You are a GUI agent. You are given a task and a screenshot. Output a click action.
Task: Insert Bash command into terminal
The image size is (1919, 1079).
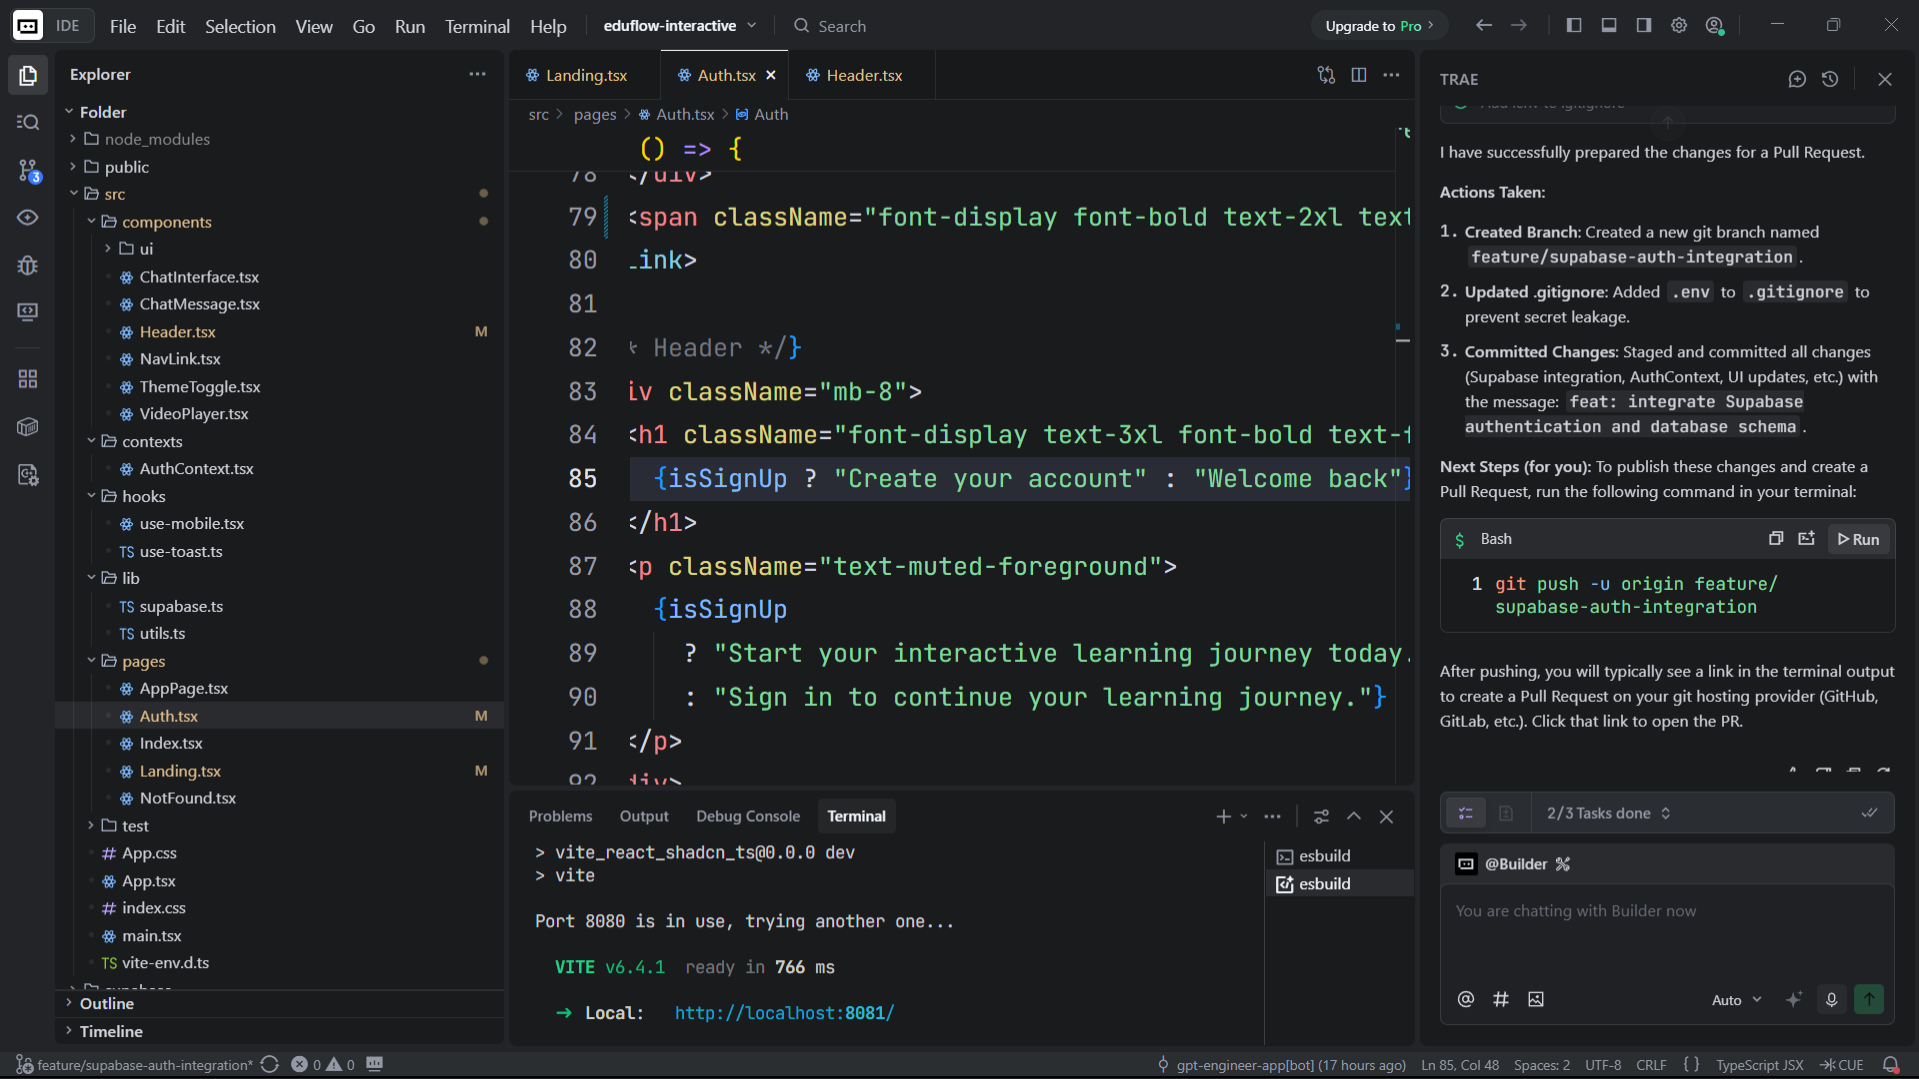tap(1806, 539)
